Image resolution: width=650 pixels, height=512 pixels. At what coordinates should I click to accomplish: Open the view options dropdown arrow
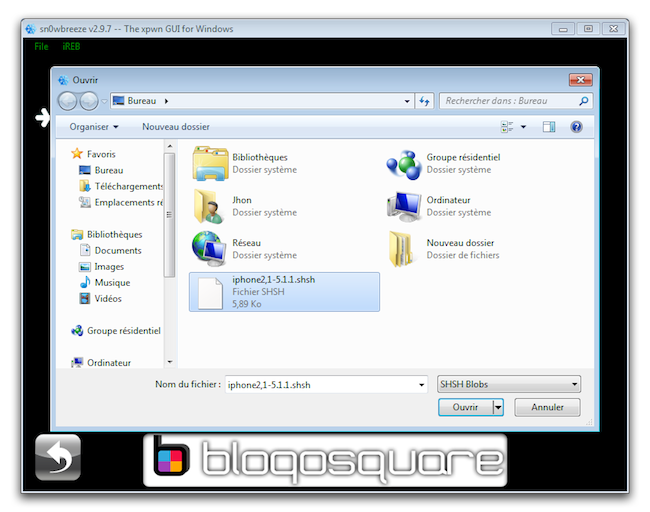tap(523, 127)
